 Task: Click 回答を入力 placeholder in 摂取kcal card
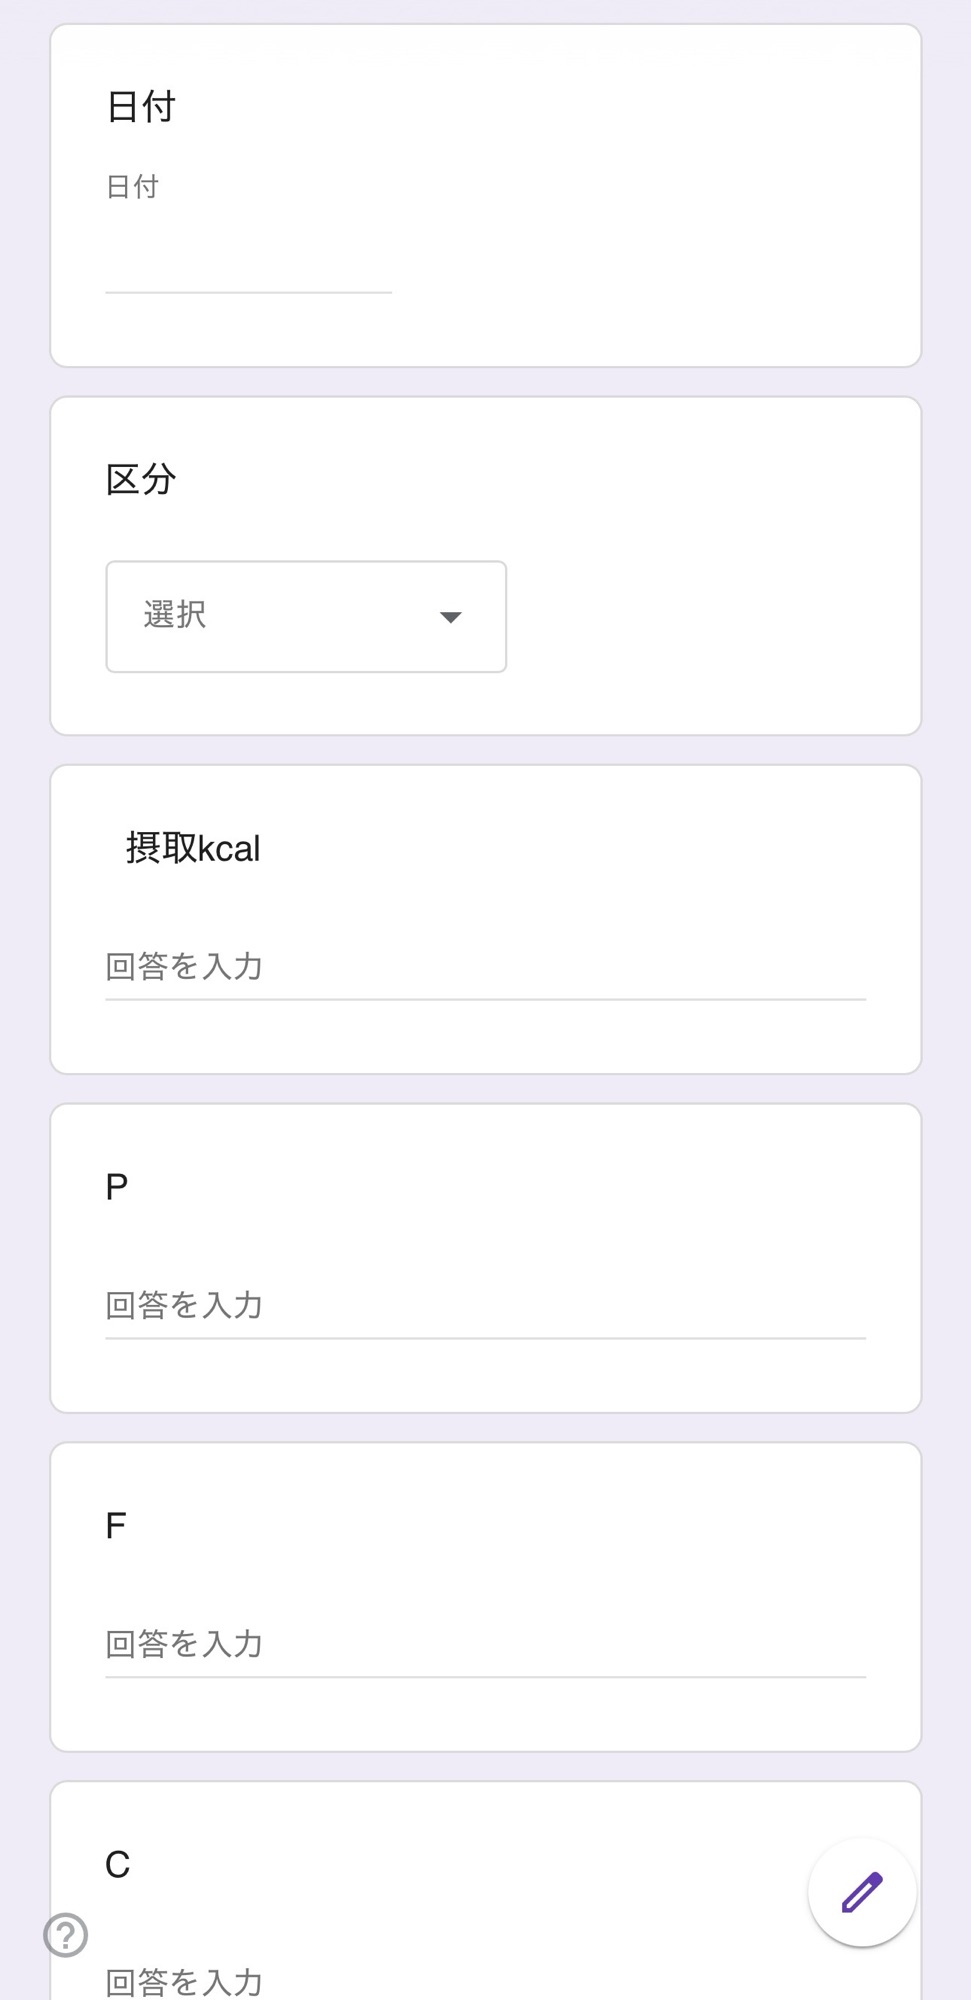pyautogui.click(x=184, y=967)
